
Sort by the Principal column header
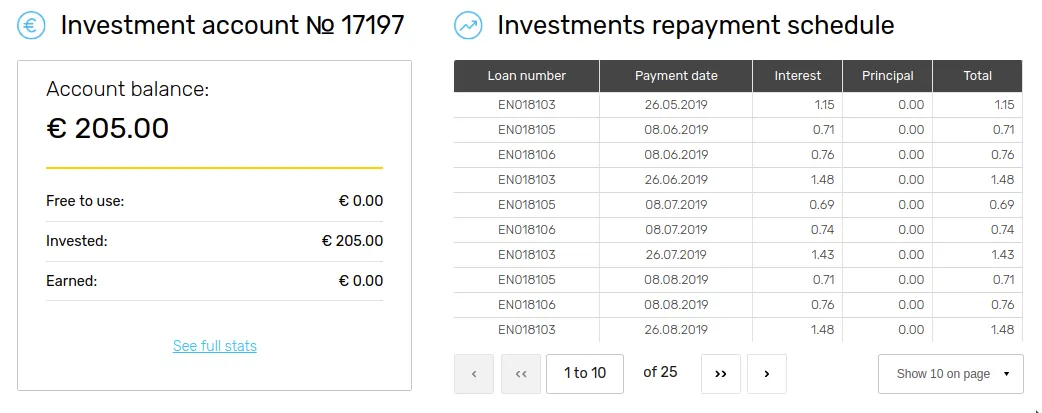click(x=887, y=76)
